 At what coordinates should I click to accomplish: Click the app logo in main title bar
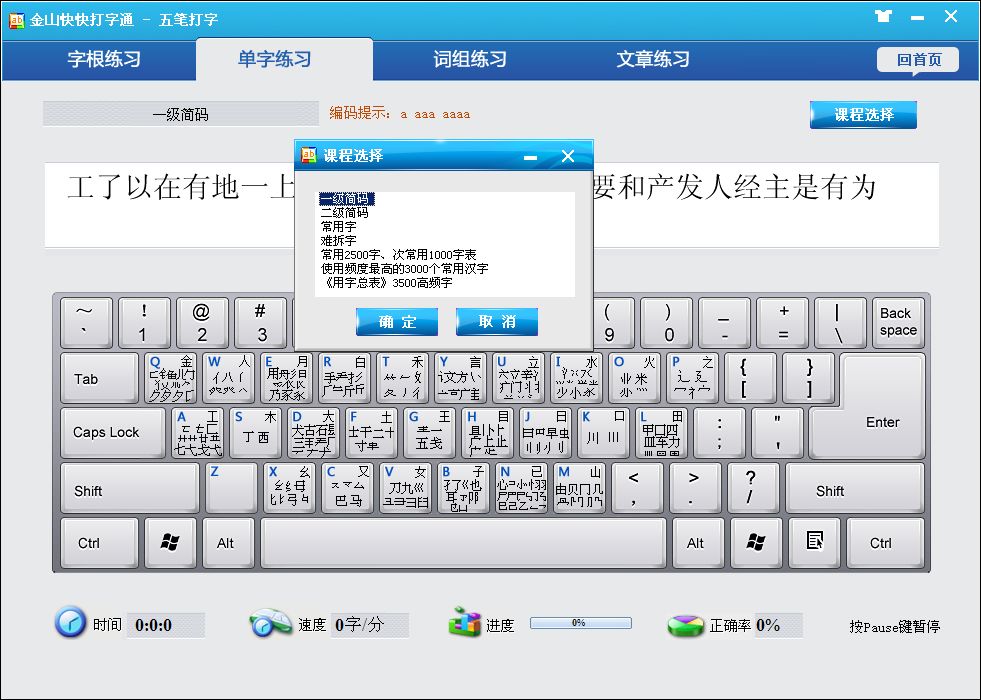coord(16,20)
